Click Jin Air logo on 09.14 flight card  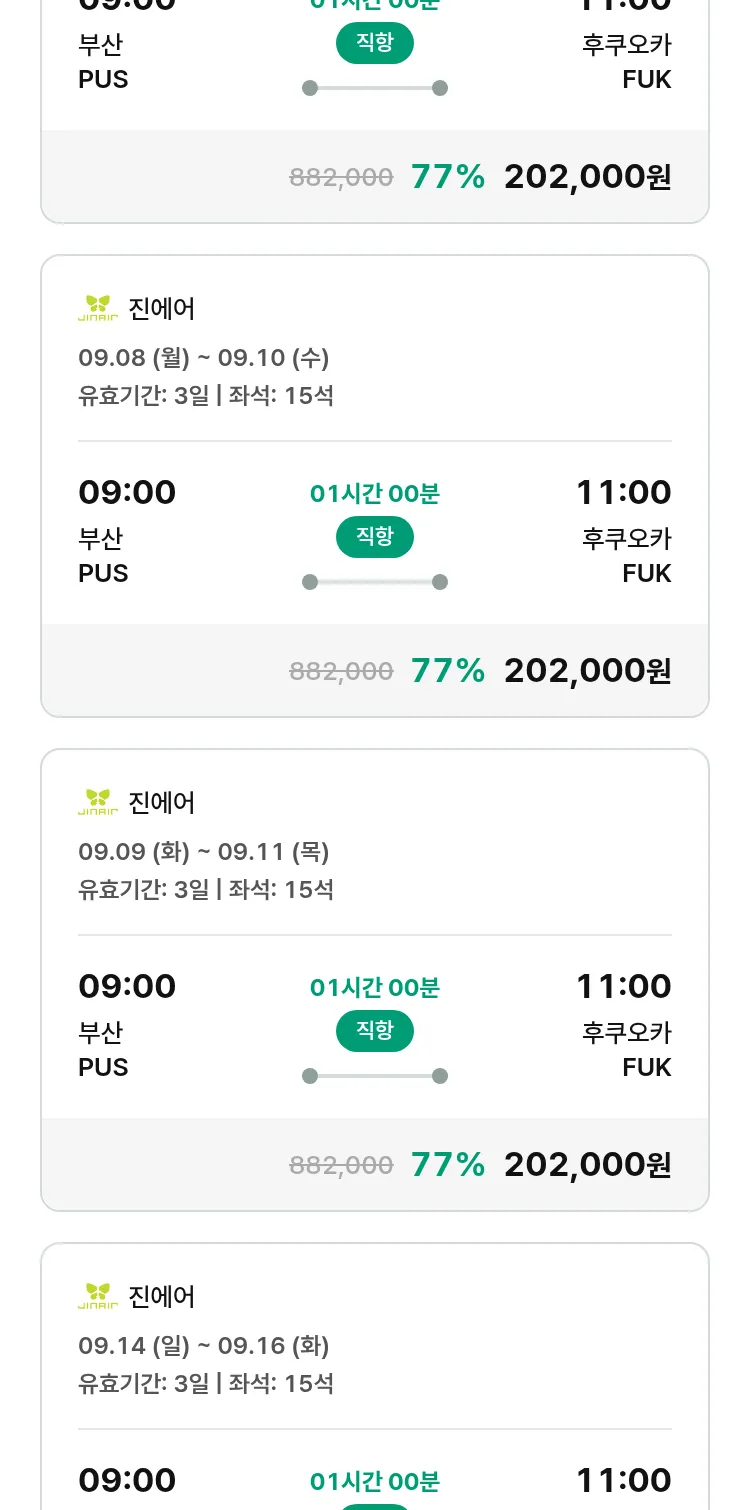(98, 1296)
